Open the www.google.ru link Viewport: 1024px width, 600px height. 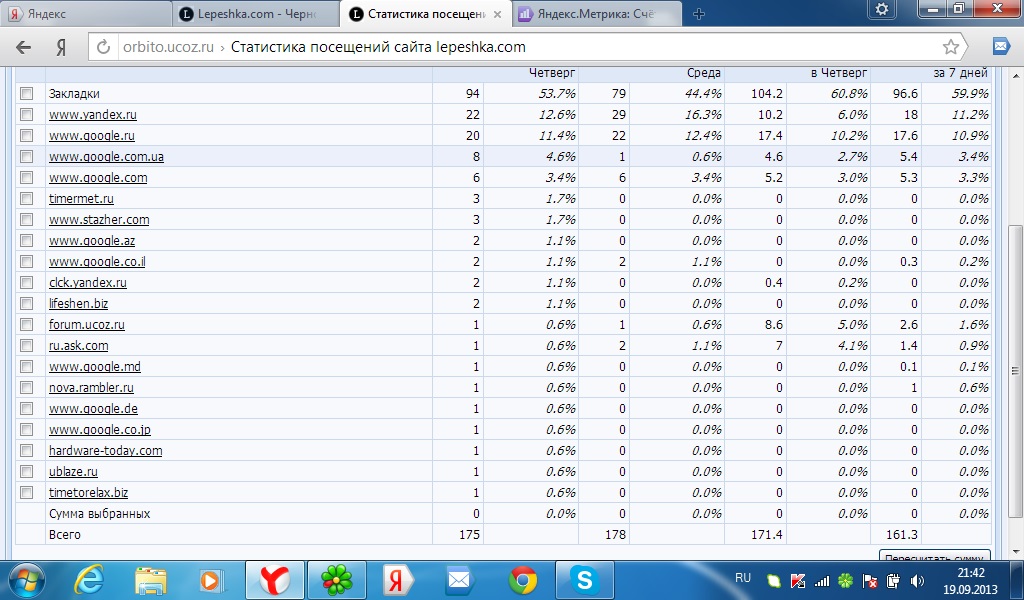point(91,135)
